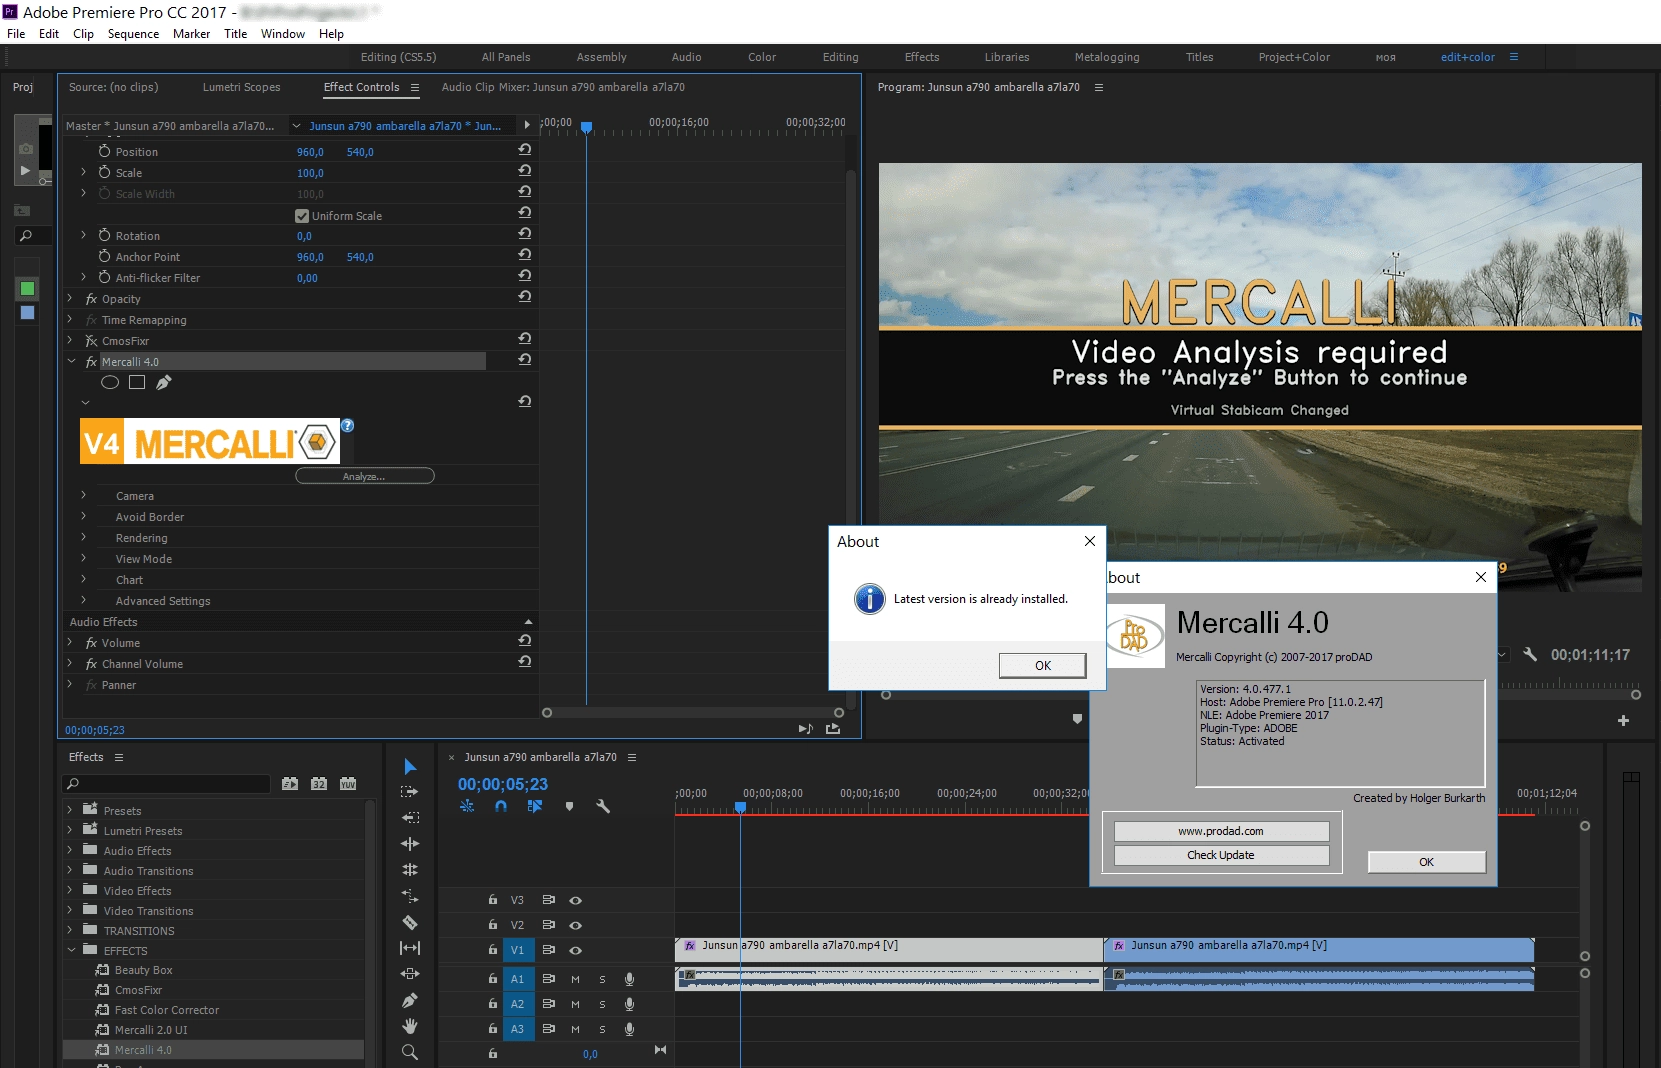
Task: Filter effects by YUV badge
Action: (348, 783)
